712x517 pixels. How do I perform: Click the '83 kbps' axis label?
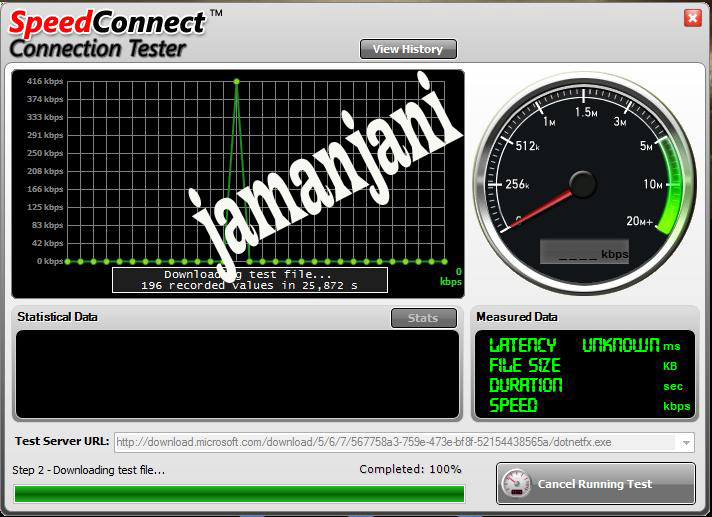[47, 225]
